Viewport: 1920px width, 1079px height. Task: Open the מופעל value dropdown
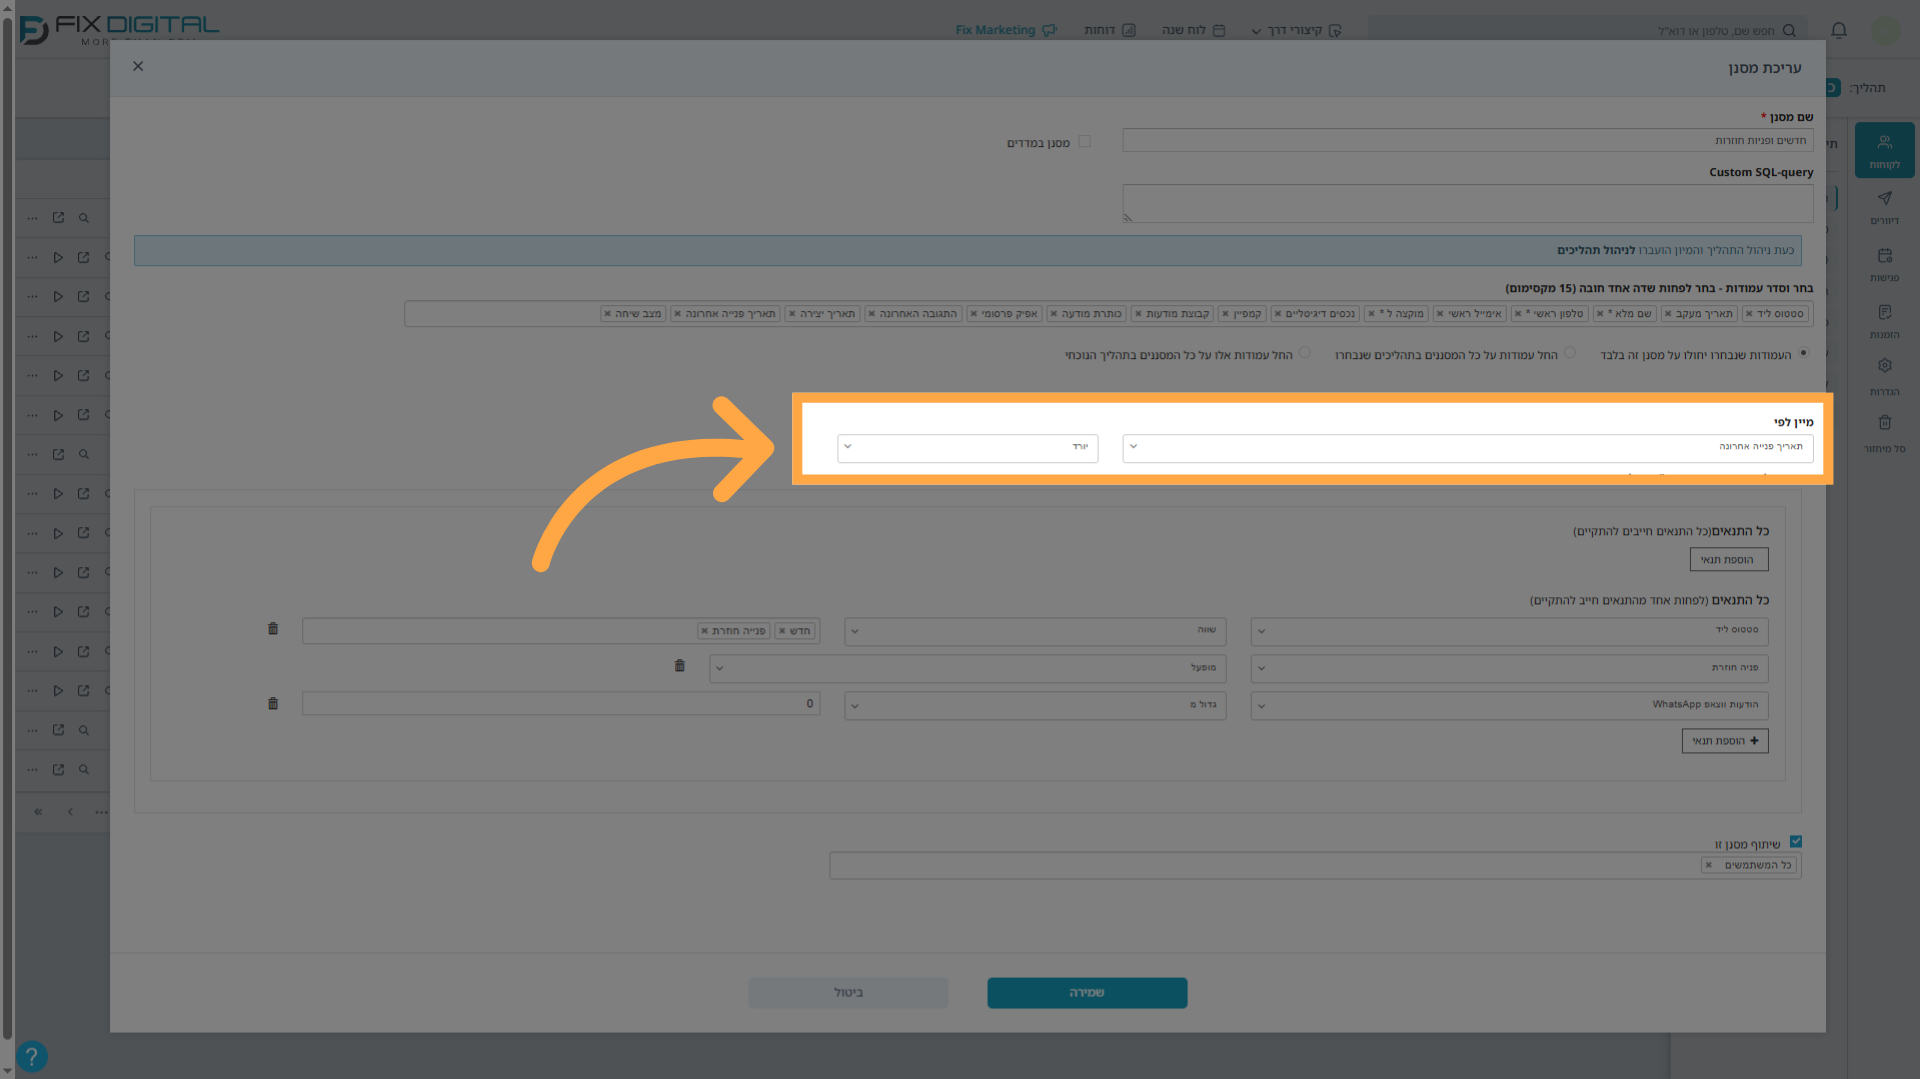pyautogui.click(x=968, y=668)
